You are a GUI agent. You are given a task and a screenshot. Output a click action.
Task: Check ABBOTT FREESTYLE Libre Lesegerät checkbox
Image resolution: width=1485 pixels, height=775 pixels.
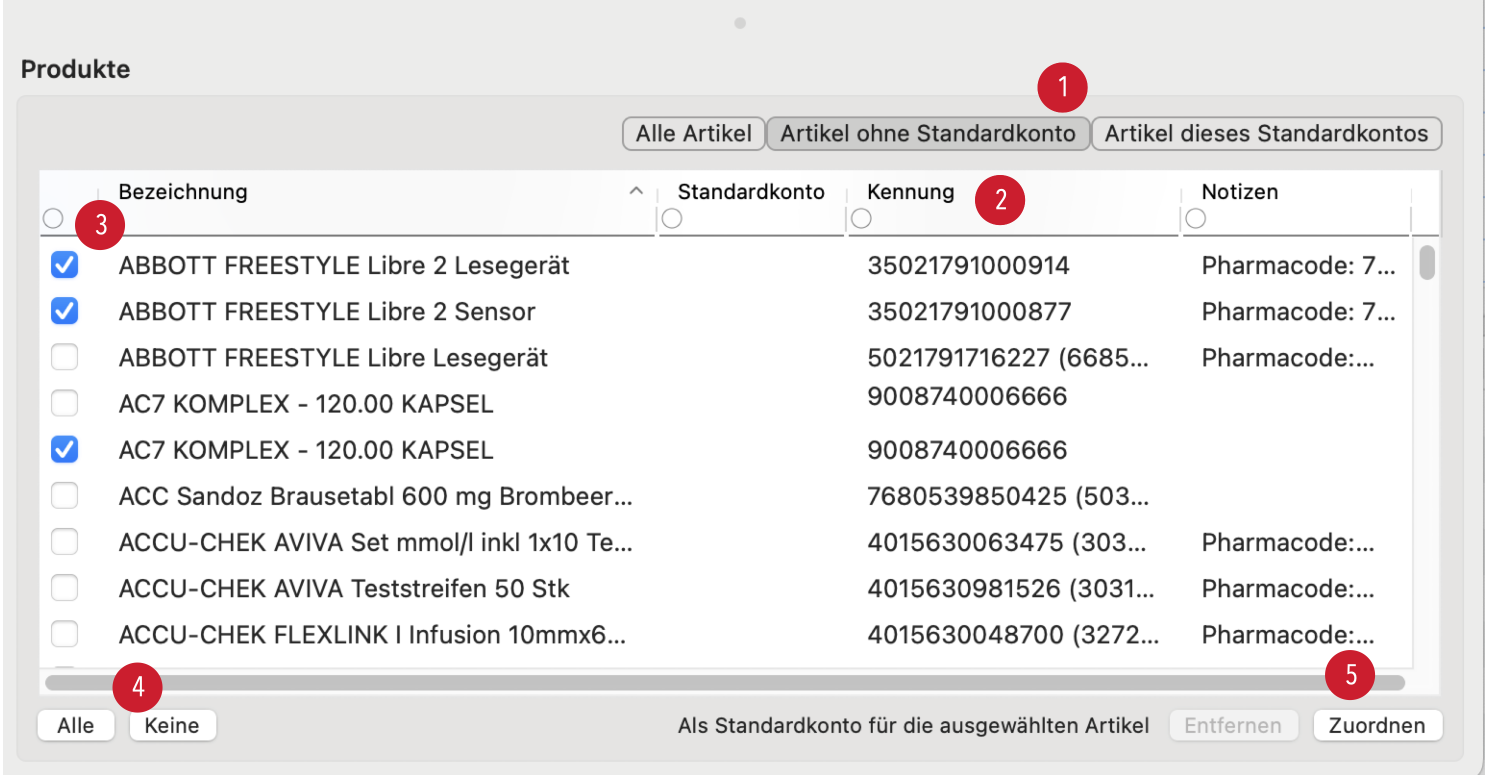pyautogui.click(x=65, y=357)
